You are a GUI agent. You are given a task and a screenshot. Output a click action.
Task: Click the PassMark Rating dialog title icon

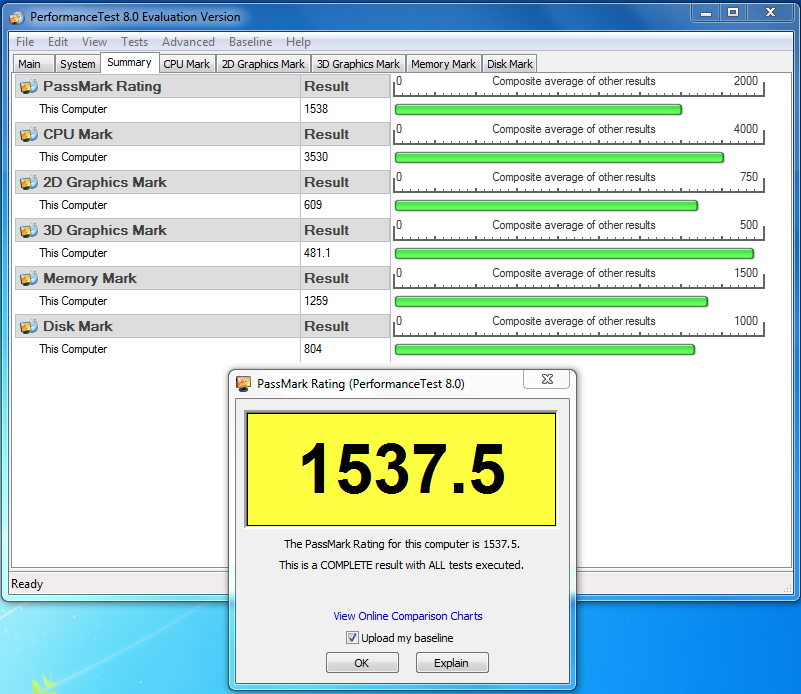click(244, 384)
